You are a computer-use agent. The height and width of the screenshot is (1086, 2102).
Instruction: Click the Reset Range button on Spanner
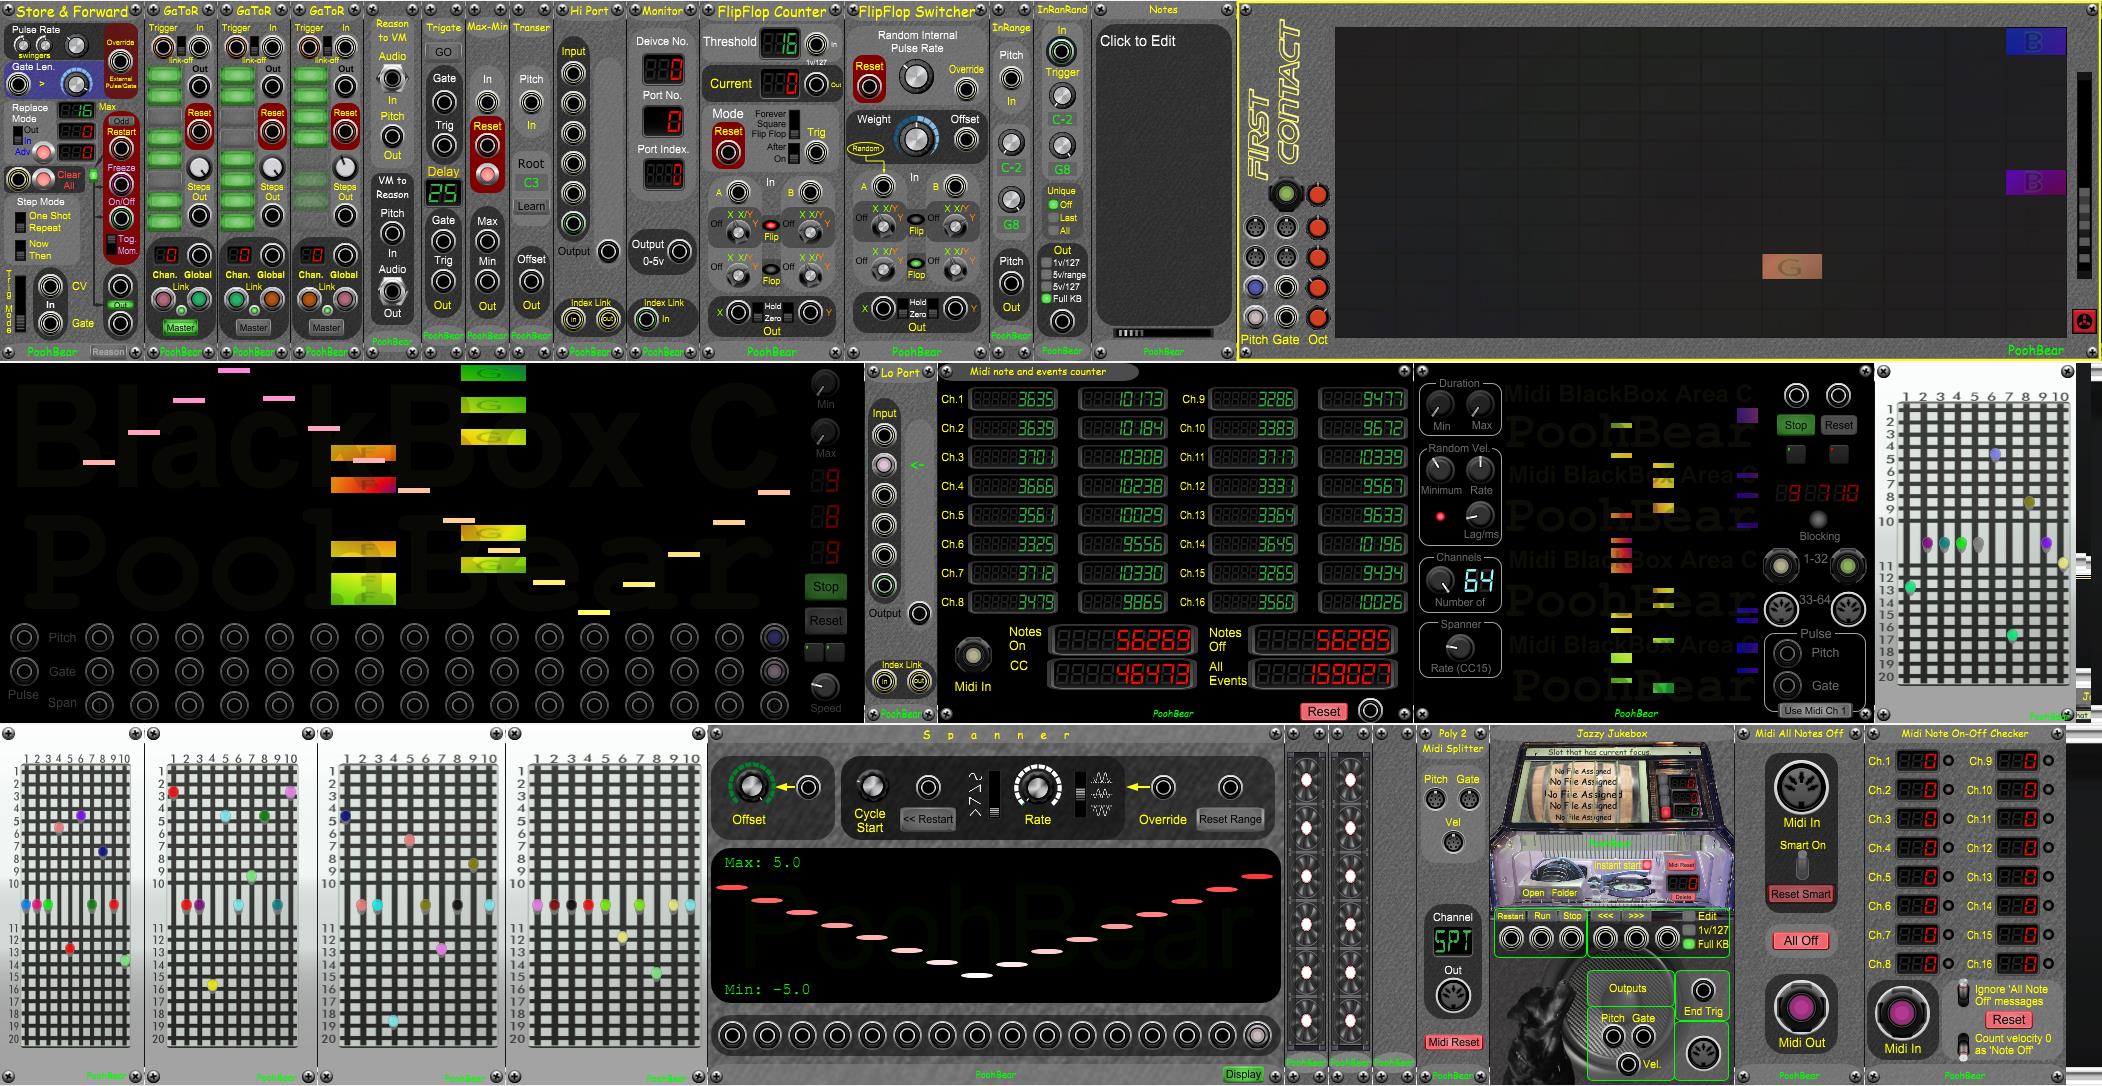click(x=1230, y=819)
